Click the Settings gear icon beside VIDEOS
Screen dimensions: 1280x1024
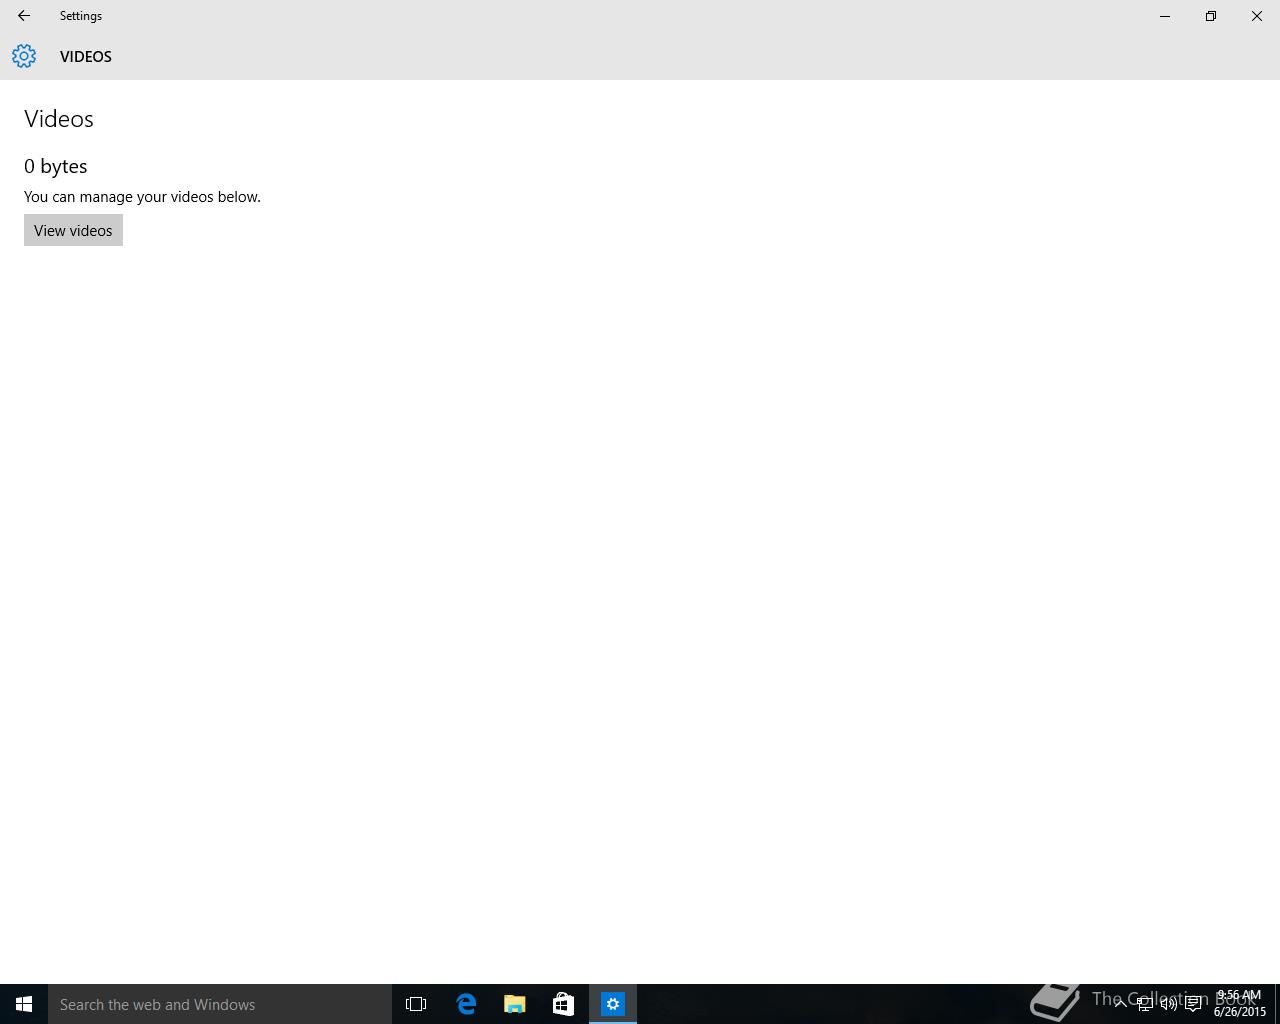click(24, 56)
